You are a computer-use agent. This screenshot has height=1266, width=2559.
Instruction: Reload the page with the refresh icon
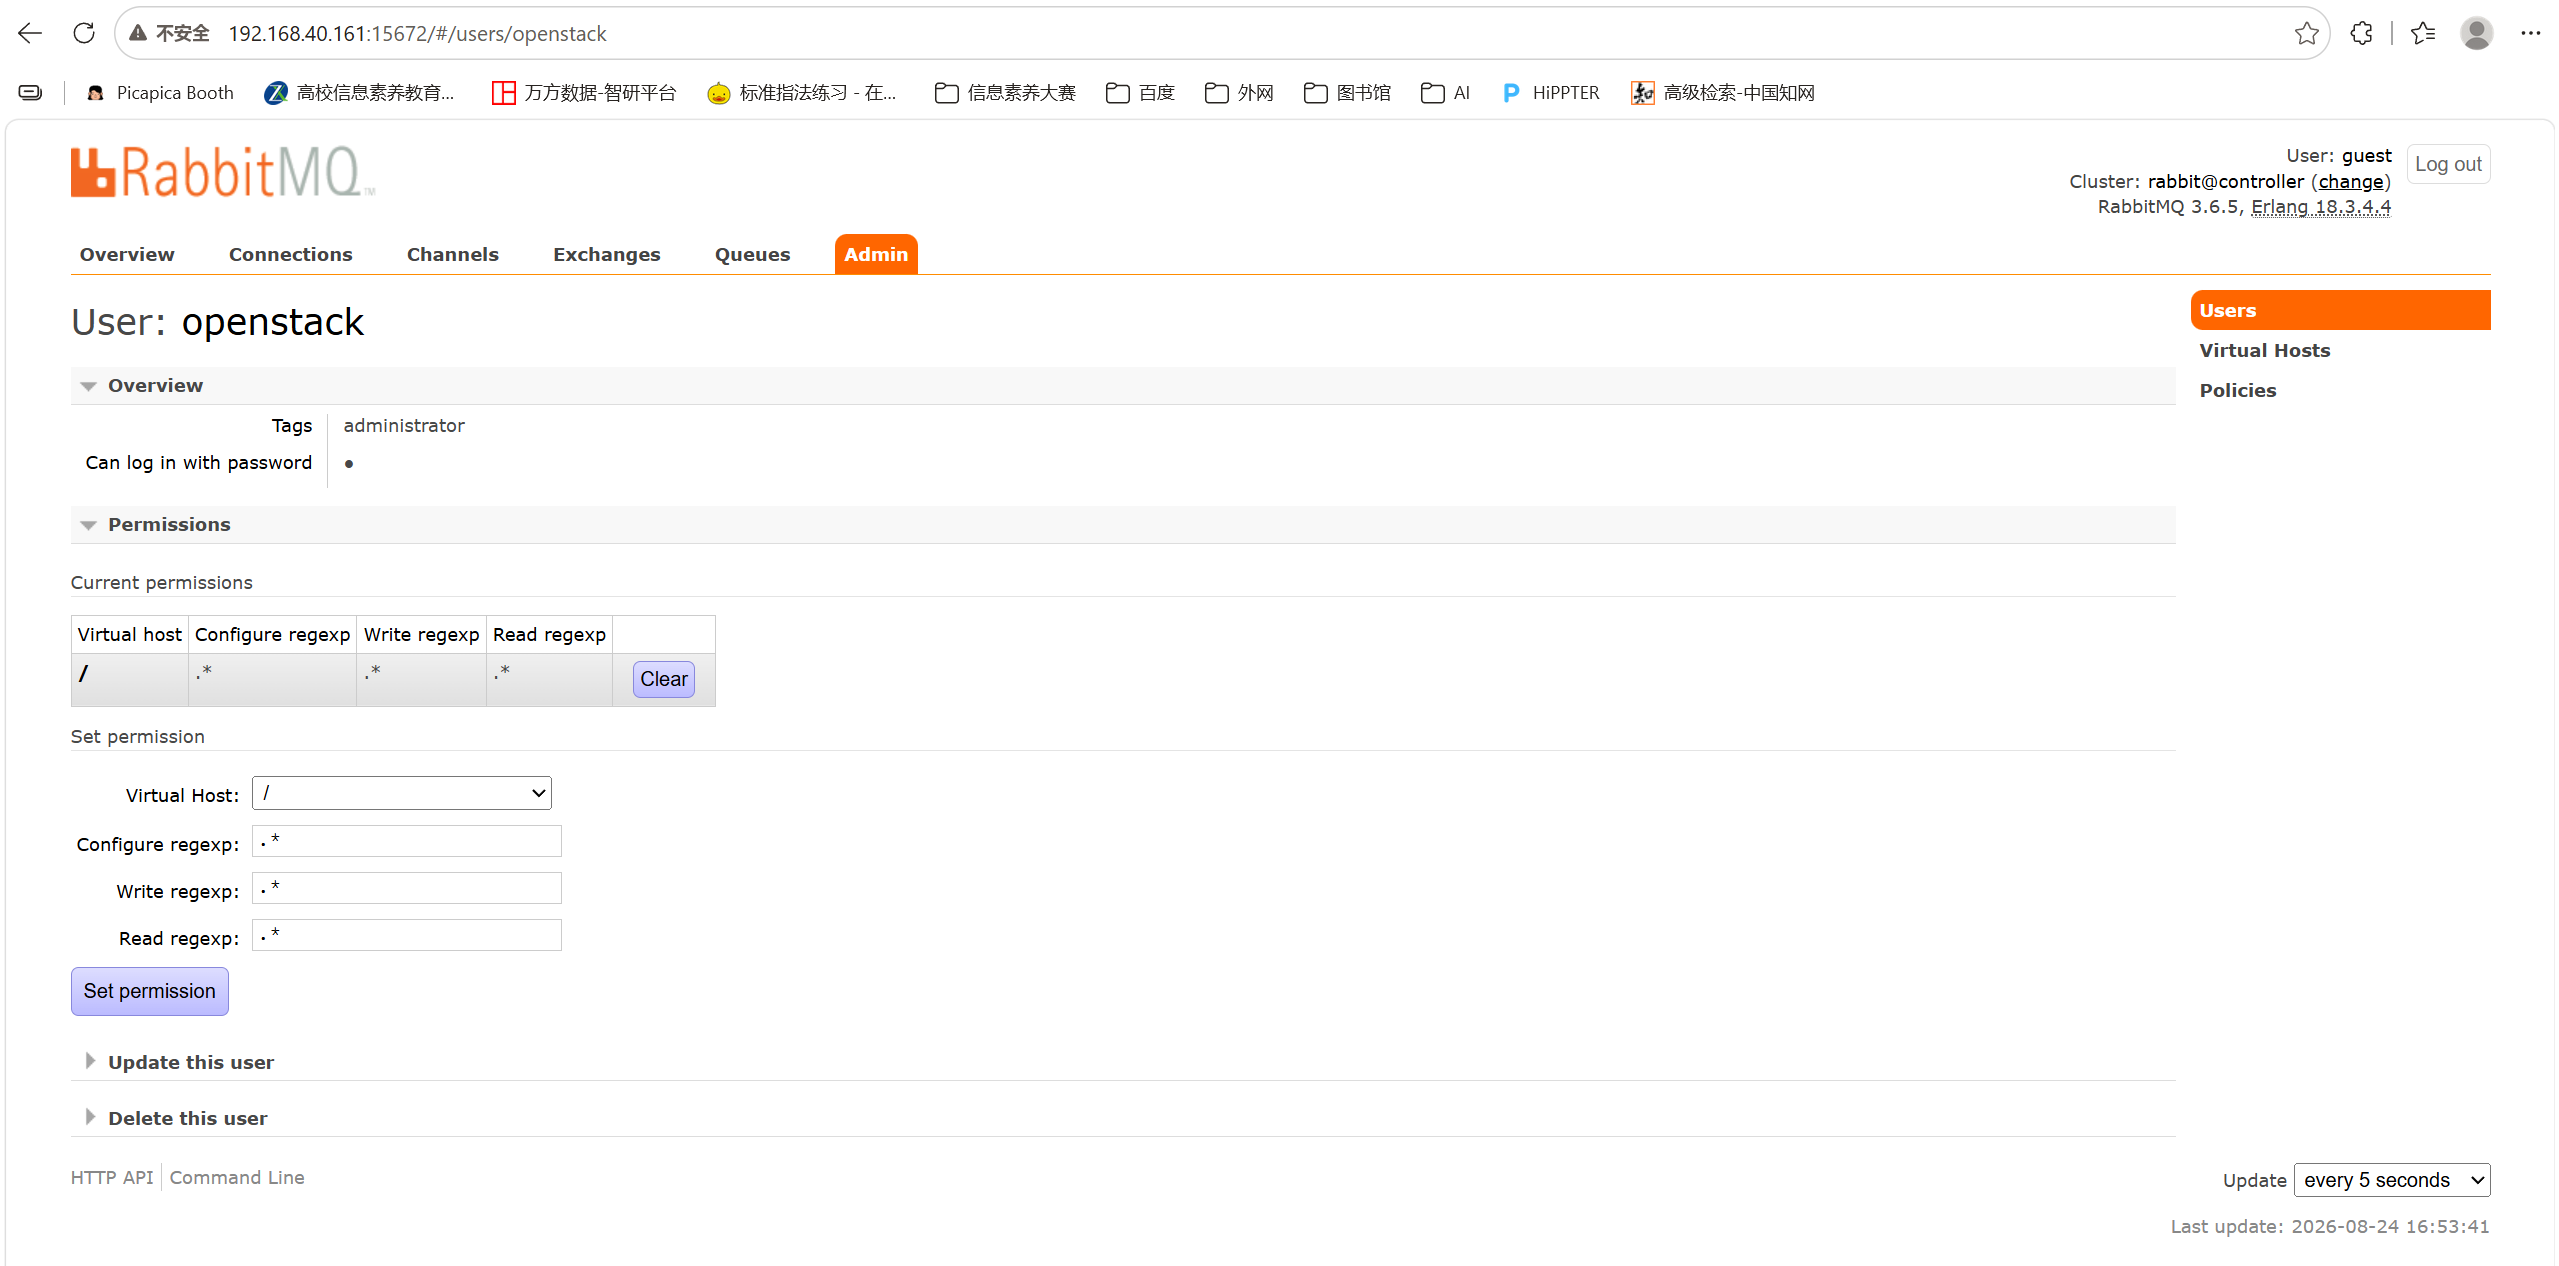point(84,33)
